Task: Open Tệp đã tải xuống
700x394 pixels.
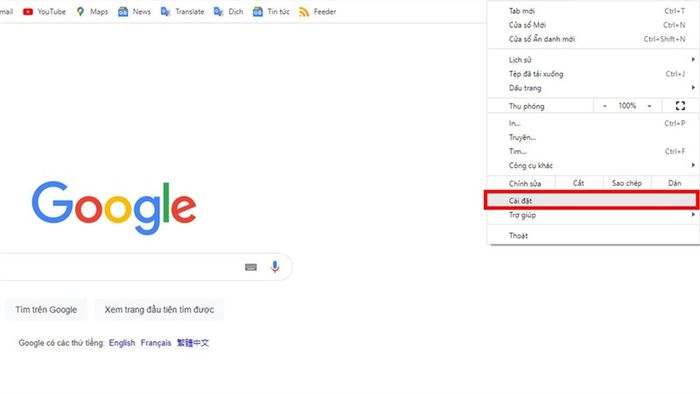Action: [x=593, y=74]
